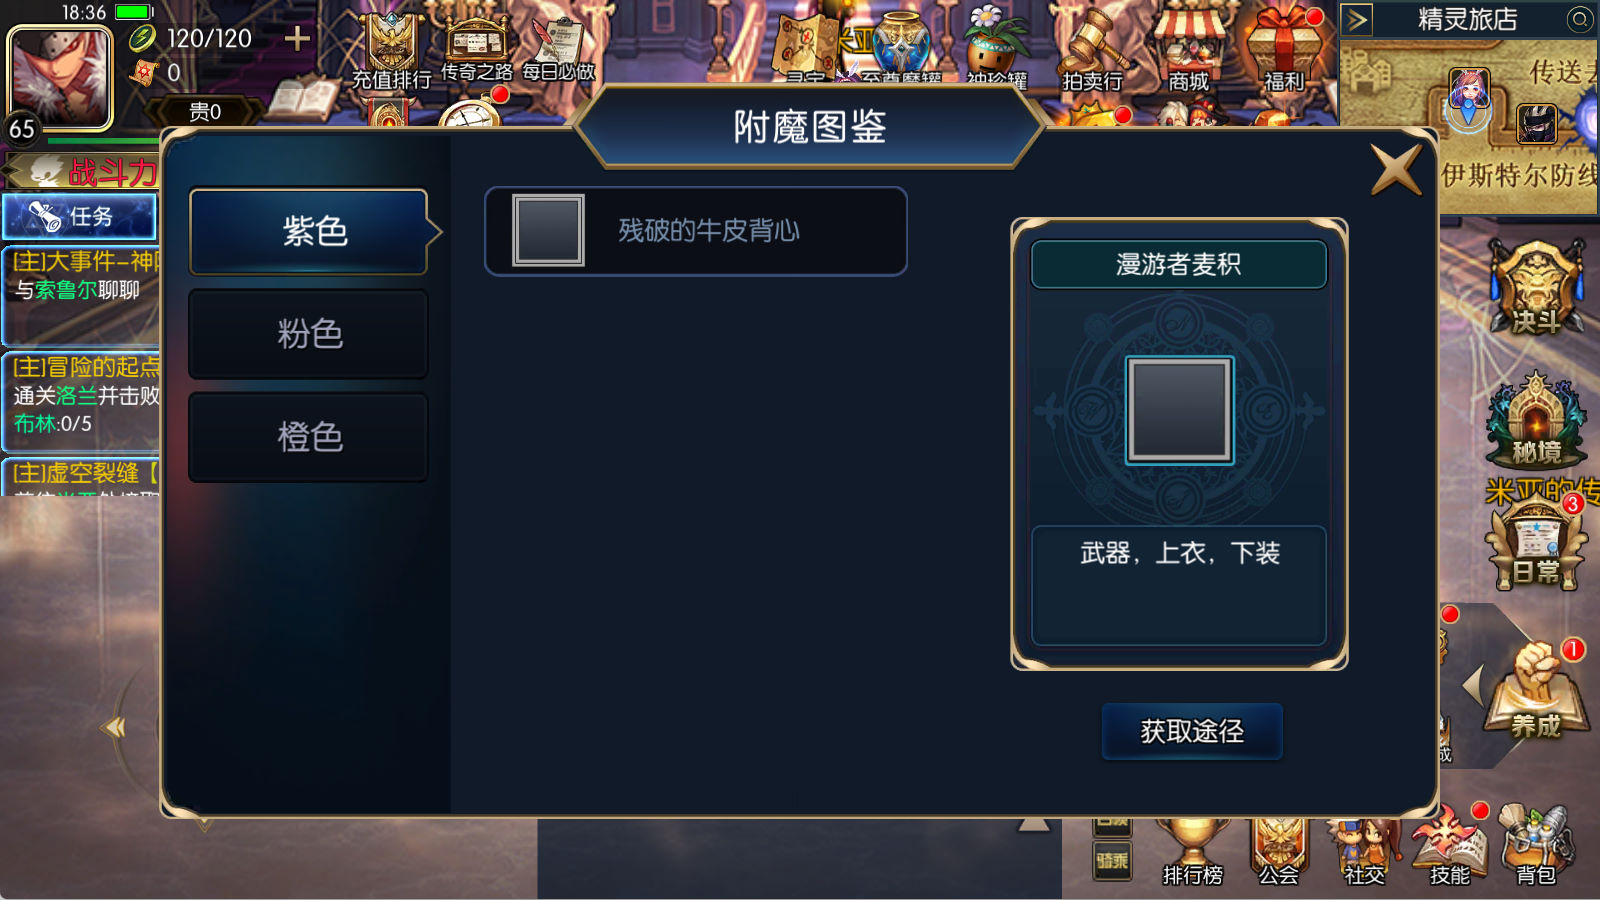
Task: Click the 任务 quest tab
Action: [x=79, y=216]
